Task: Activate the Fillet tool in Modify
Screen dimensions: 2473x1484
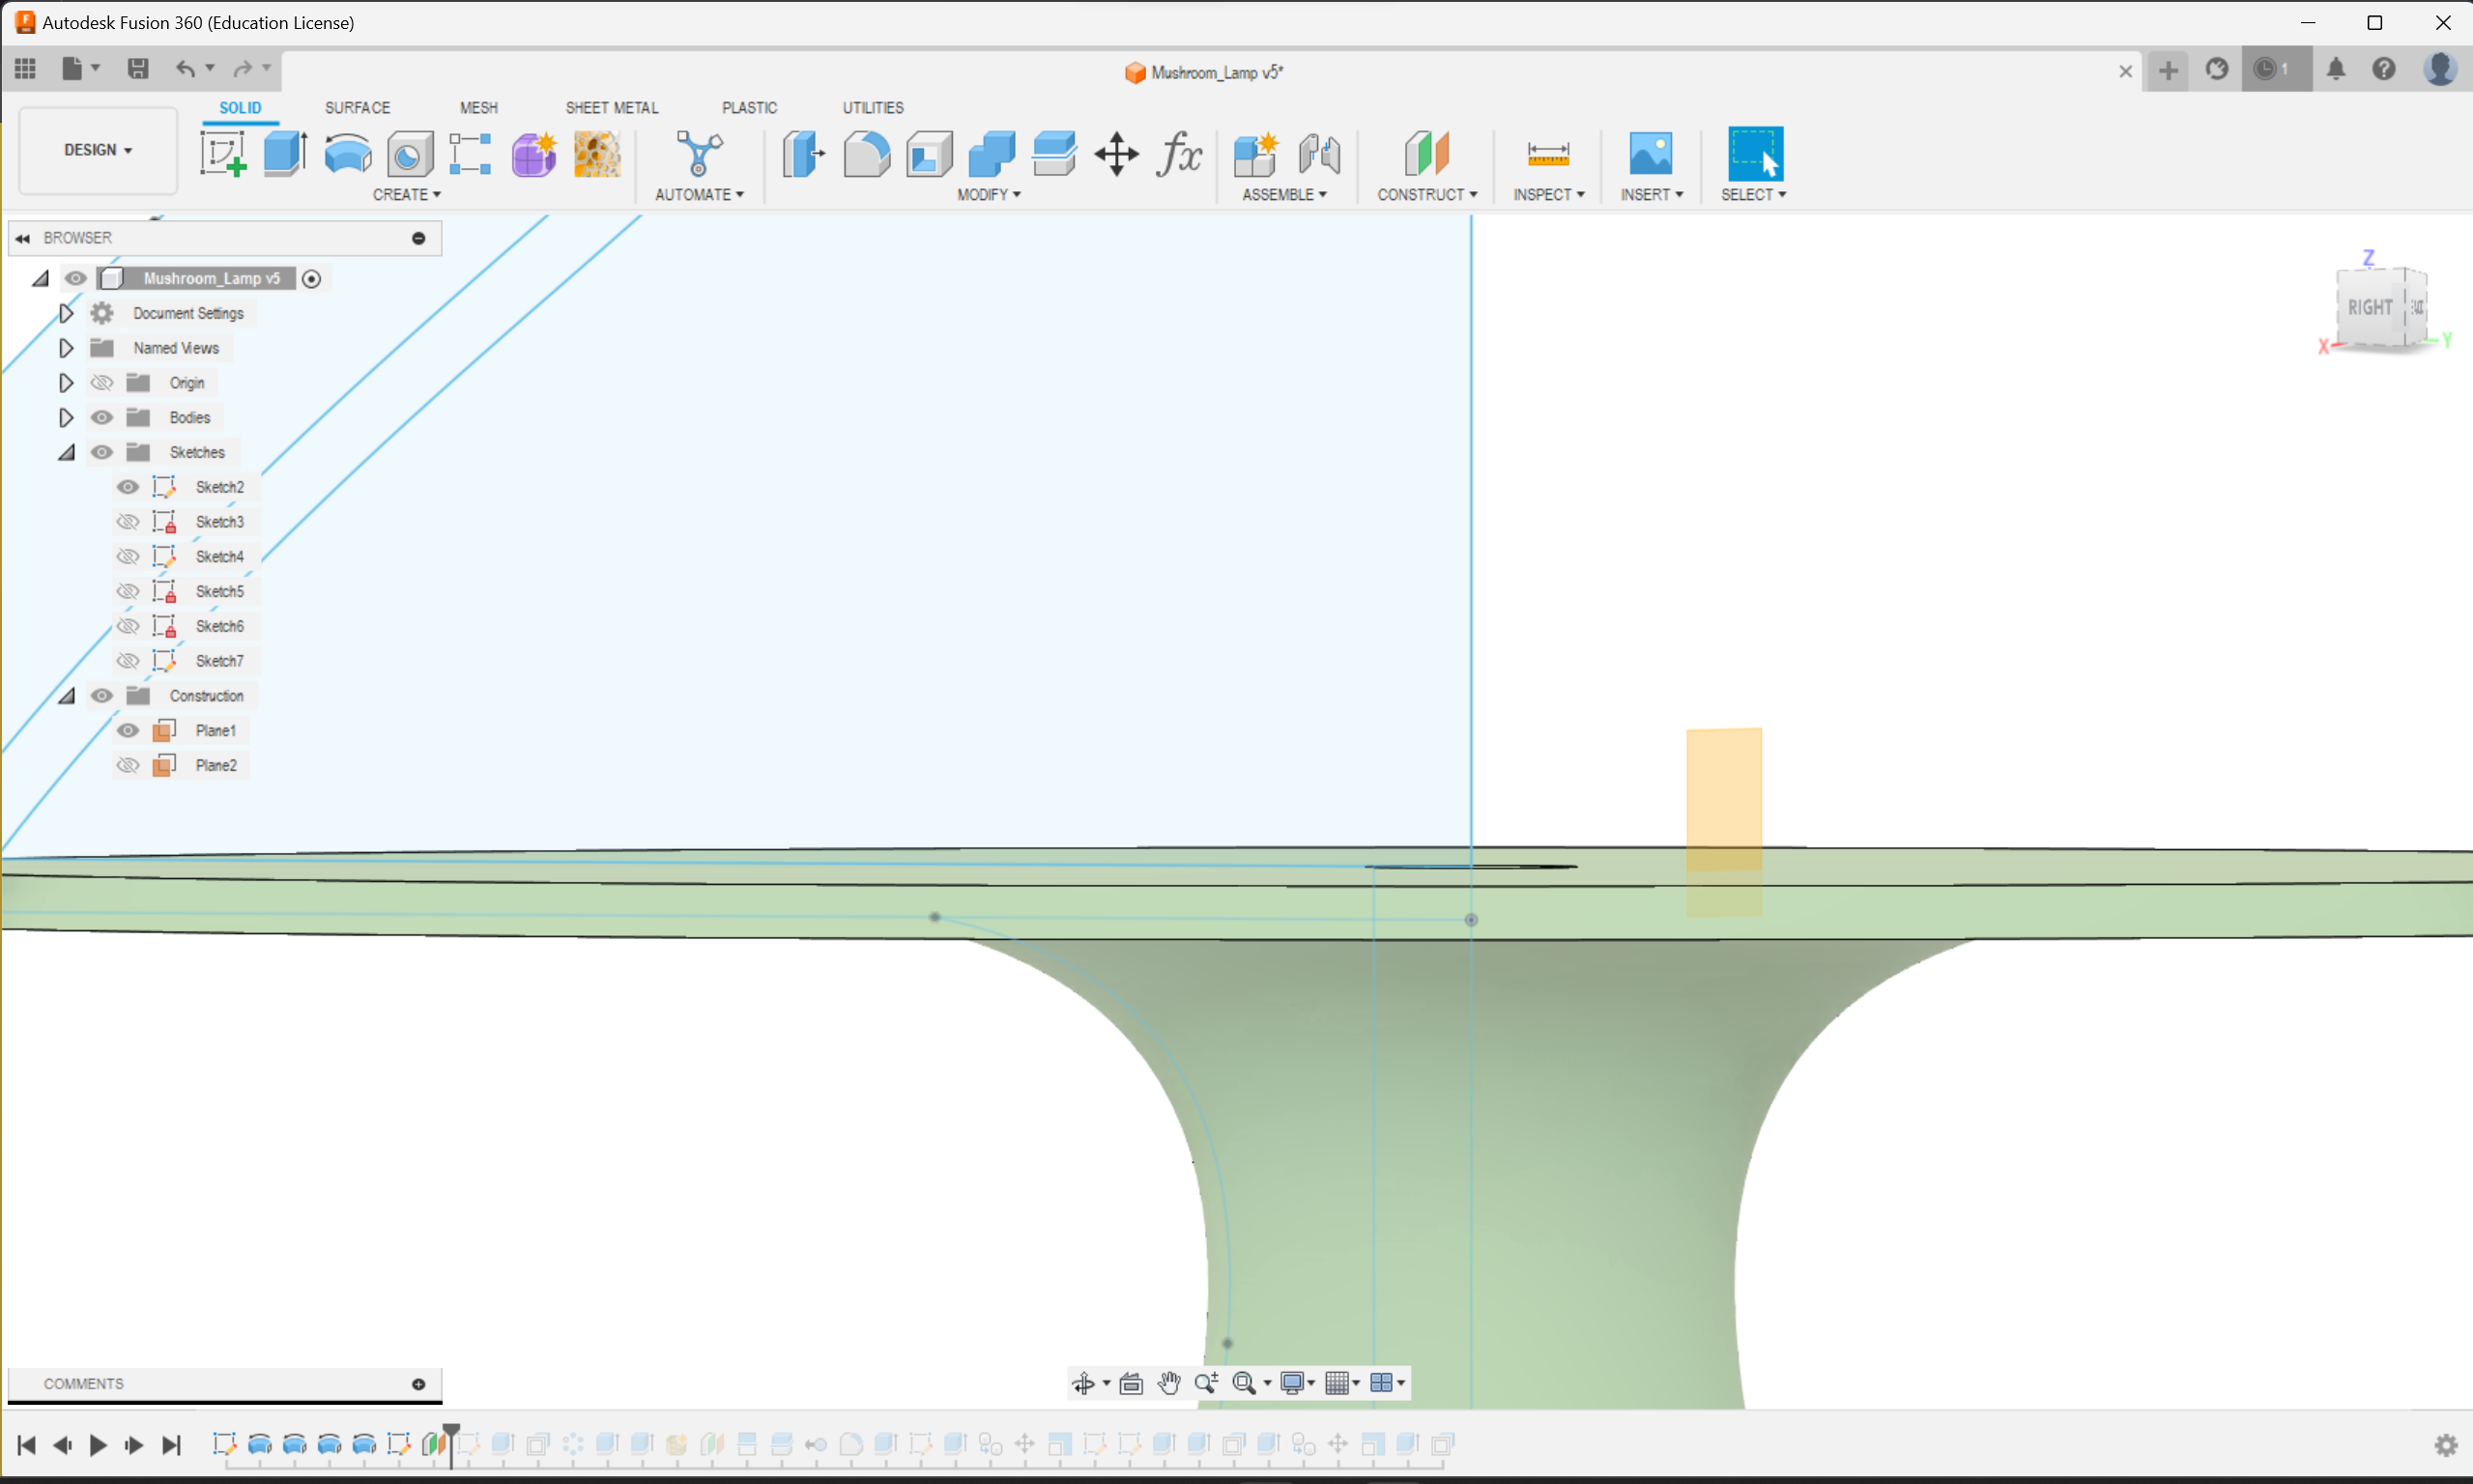Action: click(866, 152)
